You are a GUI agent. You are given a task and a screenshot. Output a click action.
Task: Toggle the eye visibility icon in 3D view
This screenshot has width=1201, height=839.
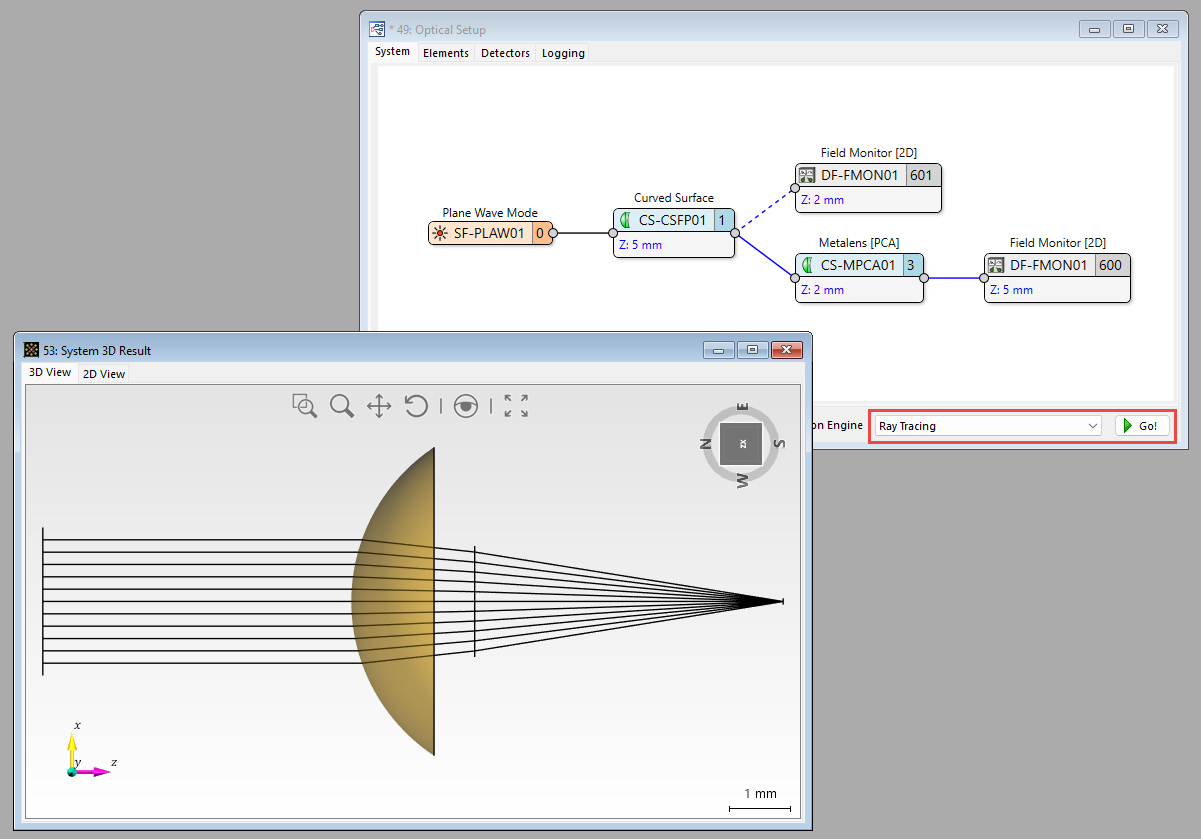point(465,405)
